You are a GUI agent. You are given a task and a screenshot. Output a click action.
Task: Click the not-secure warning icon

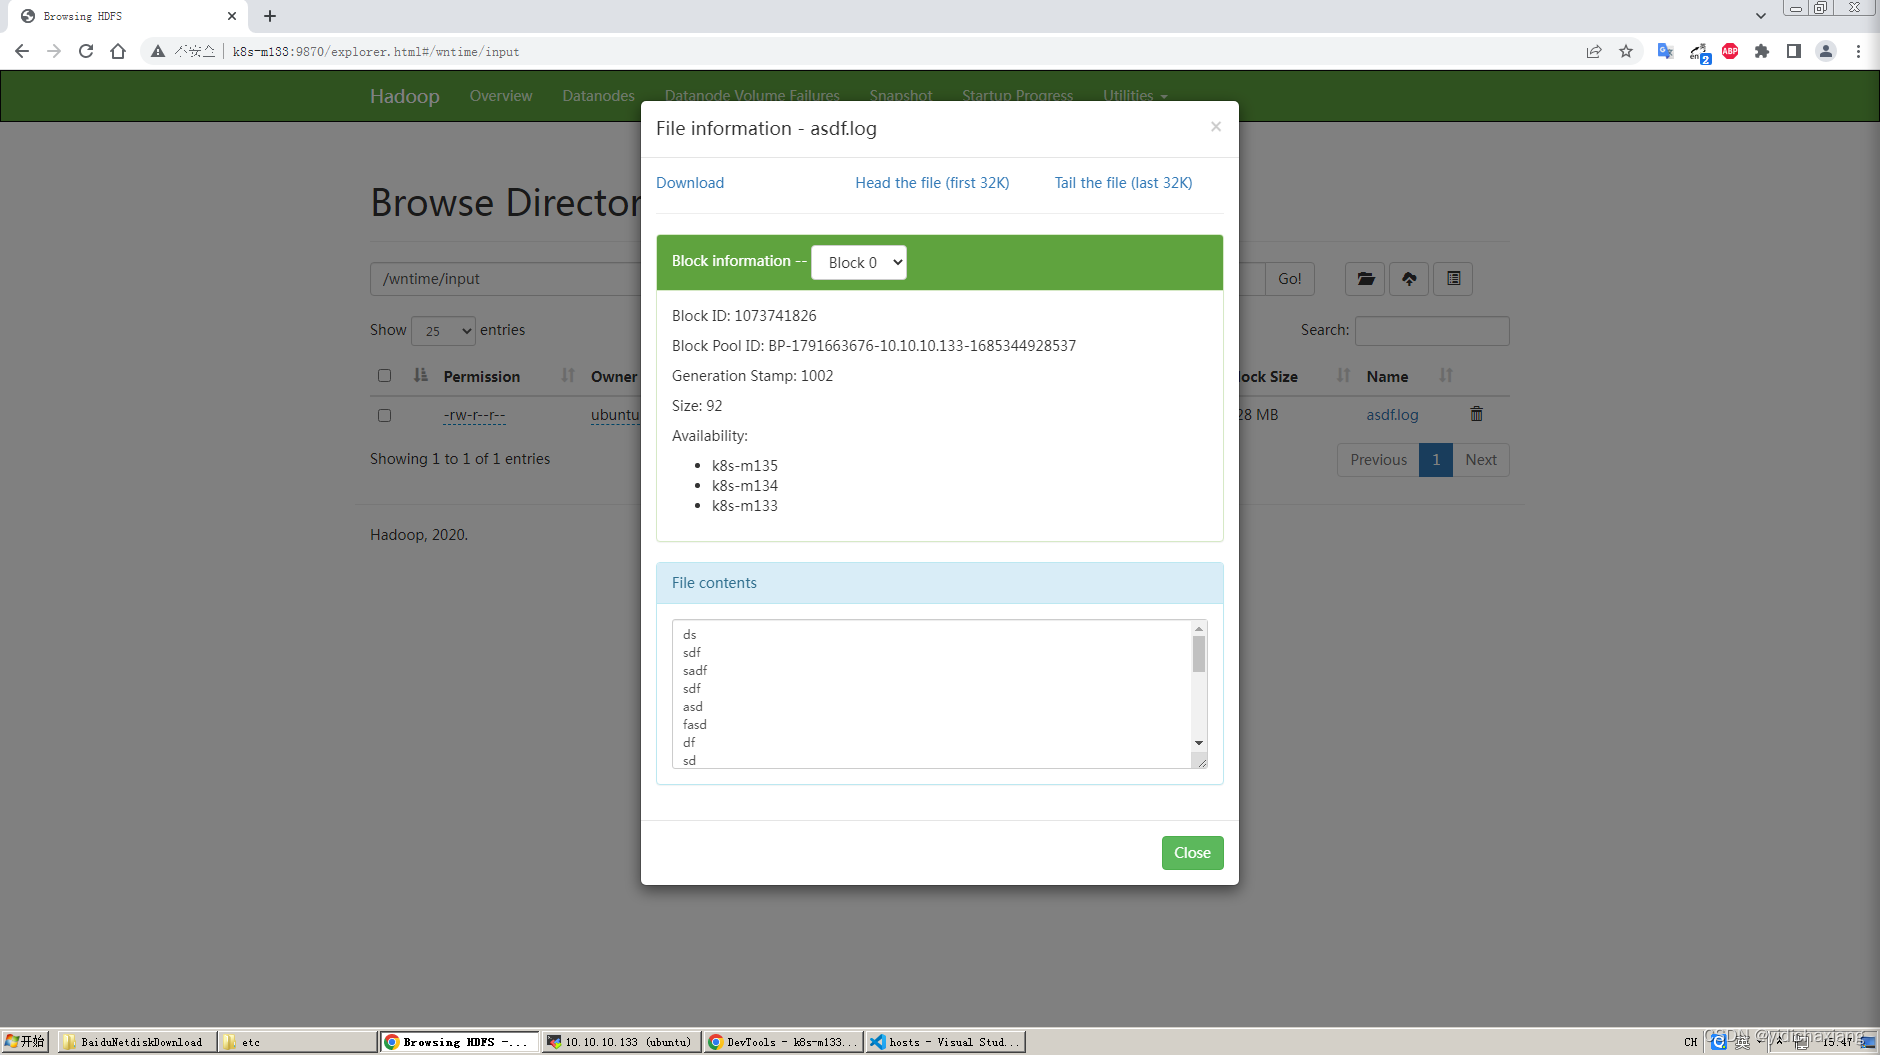pos(158,51)
